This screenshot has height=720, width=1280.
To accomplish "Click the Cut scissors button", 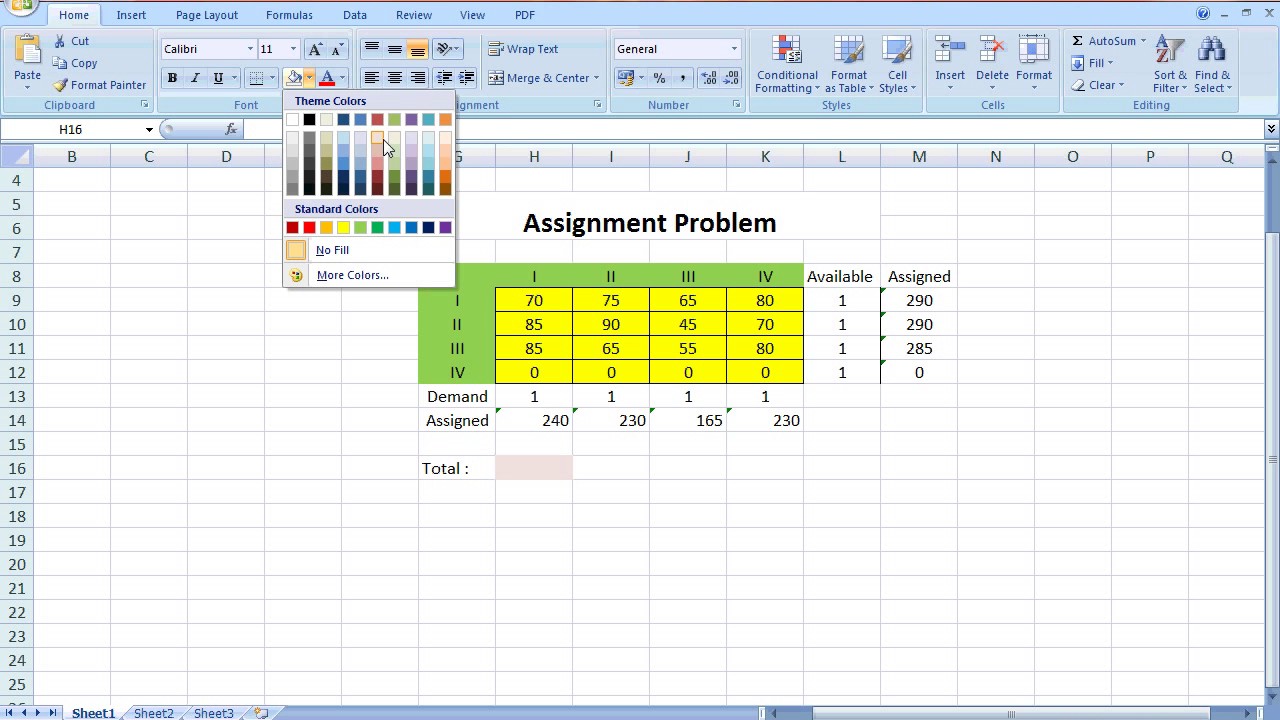I will (71, 41).
